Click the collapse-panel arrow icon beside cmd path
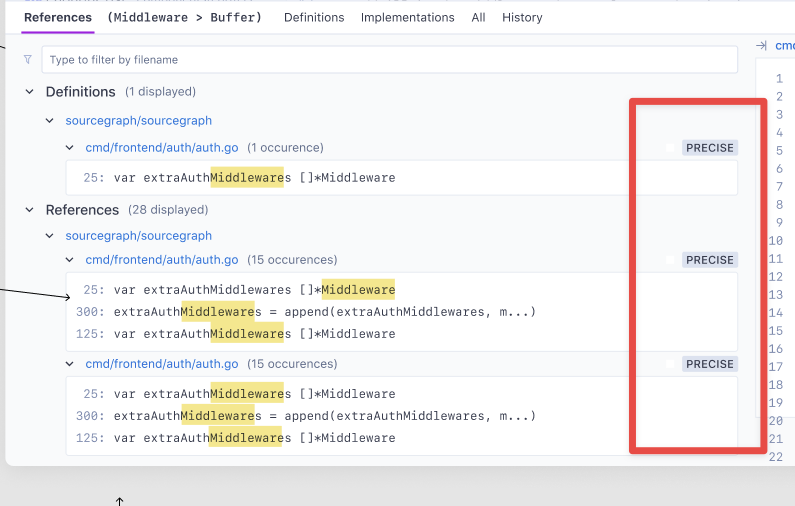 (761, 46)
